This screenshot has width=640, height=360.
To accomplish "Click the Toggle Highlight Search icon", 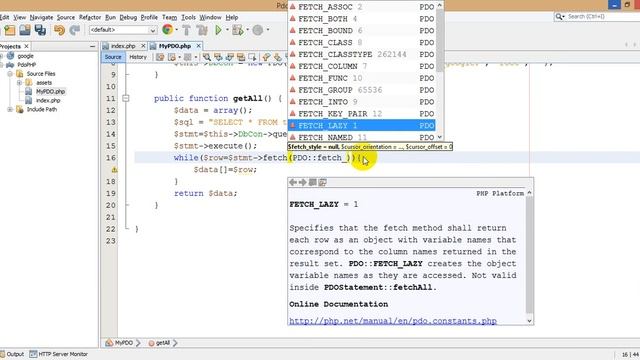I will pyautogui.click(x=241, y=57).
